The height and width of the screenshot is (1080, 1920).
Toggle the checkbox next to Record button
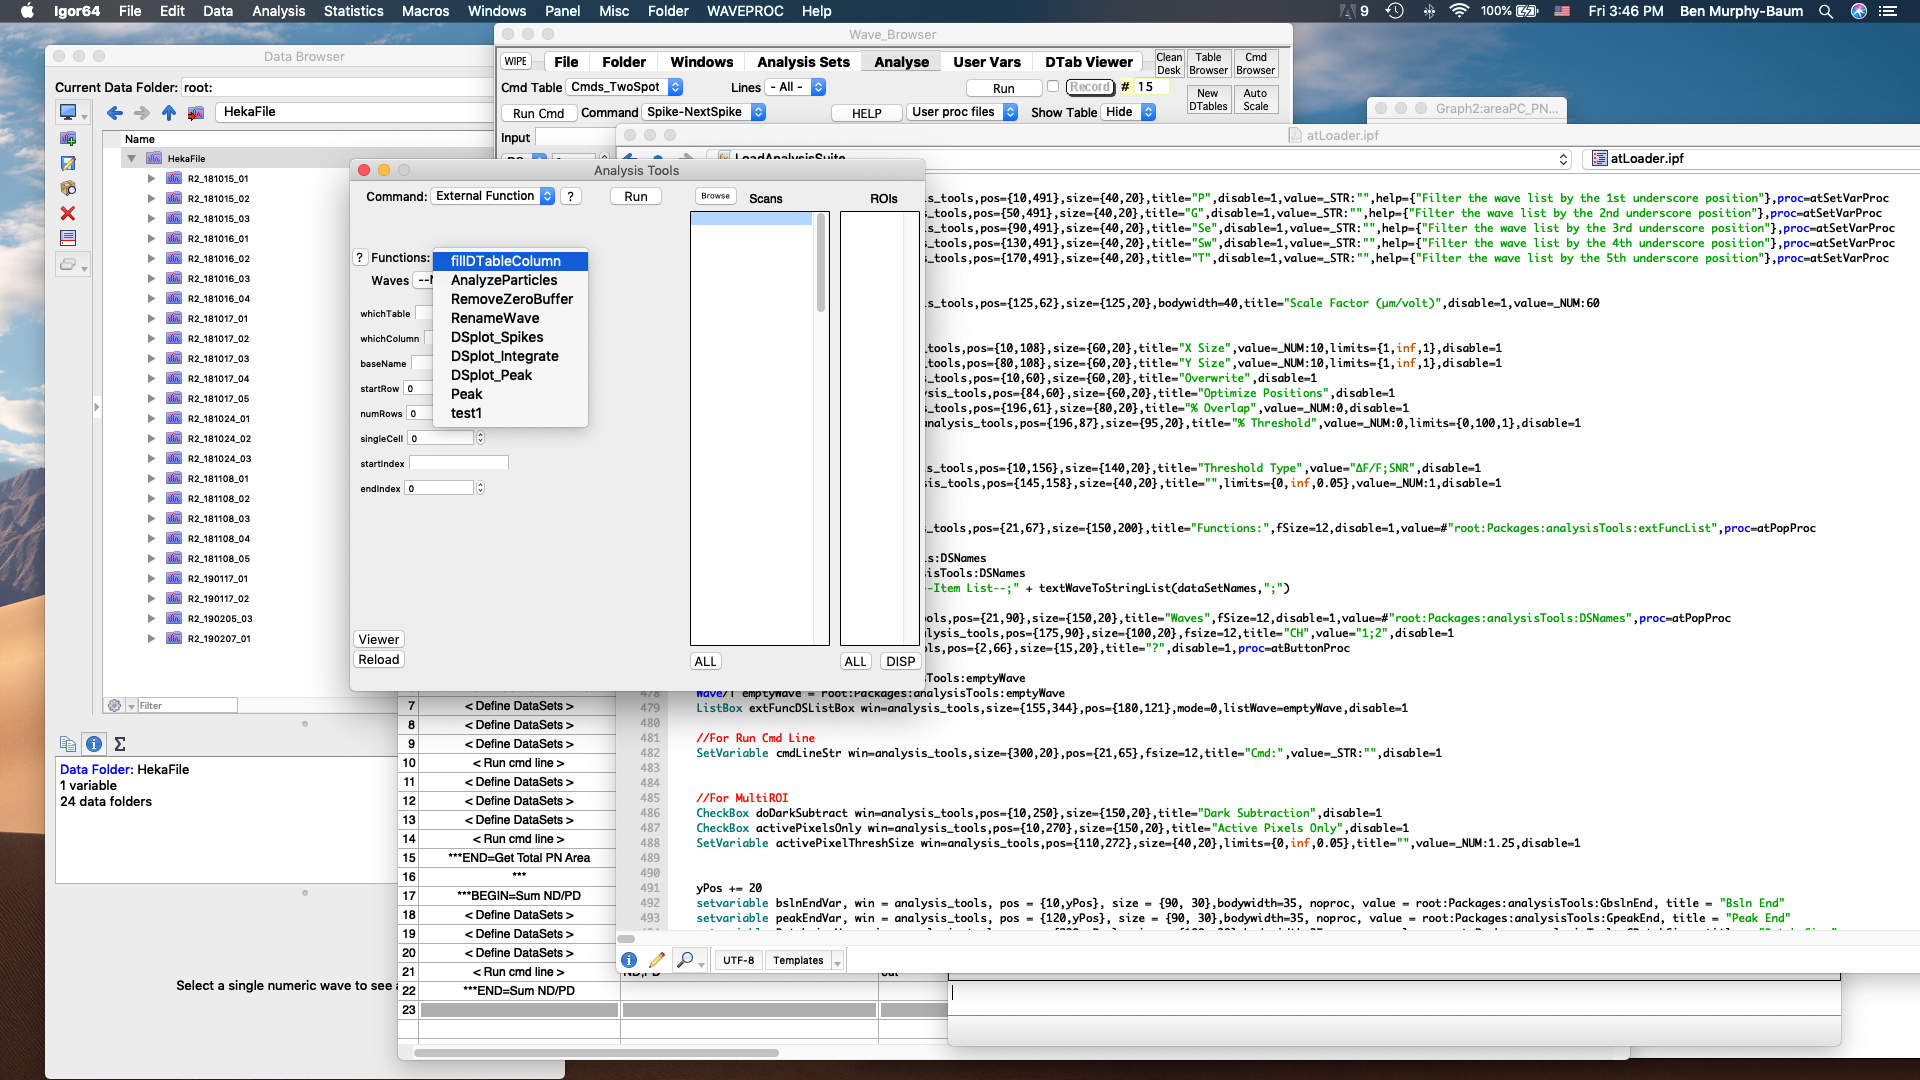coord(1053,87)
